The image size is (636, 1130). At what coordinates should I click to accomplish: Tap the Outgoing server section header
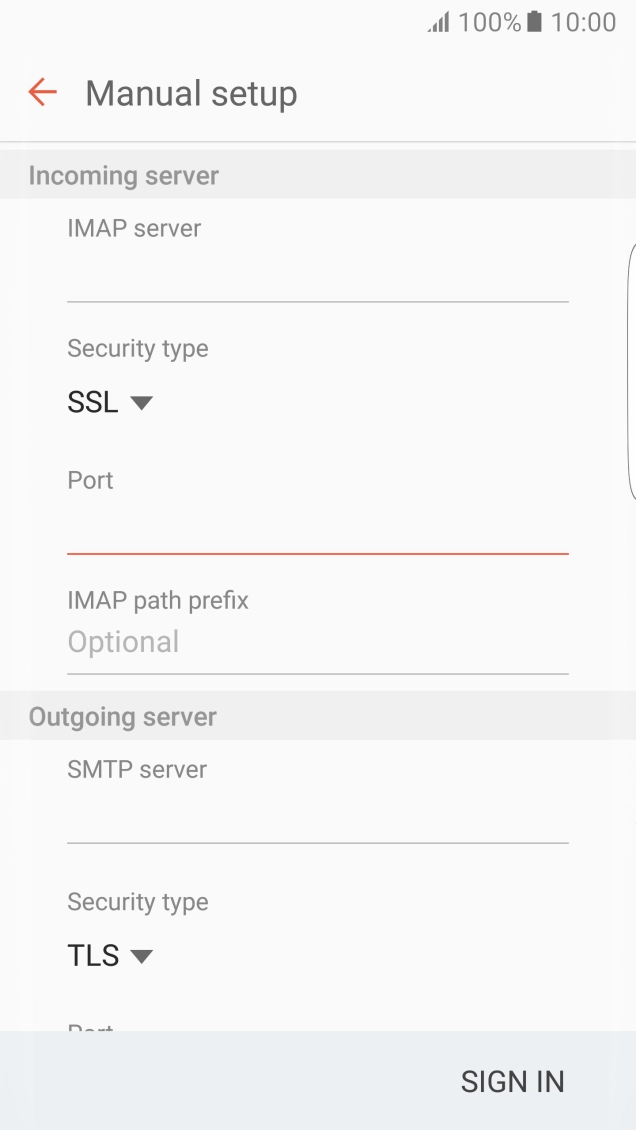point(123,717)
